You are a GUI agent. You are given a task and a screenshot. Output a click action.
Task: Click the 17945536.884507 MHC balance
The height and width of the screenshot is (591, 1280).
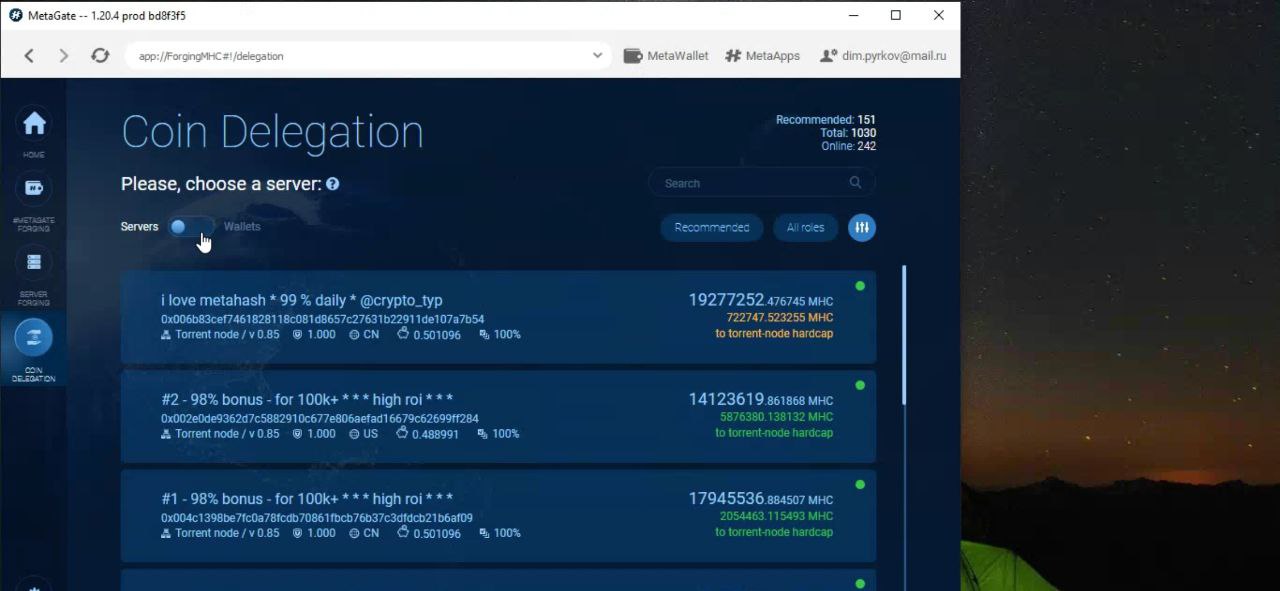[760, 498]
